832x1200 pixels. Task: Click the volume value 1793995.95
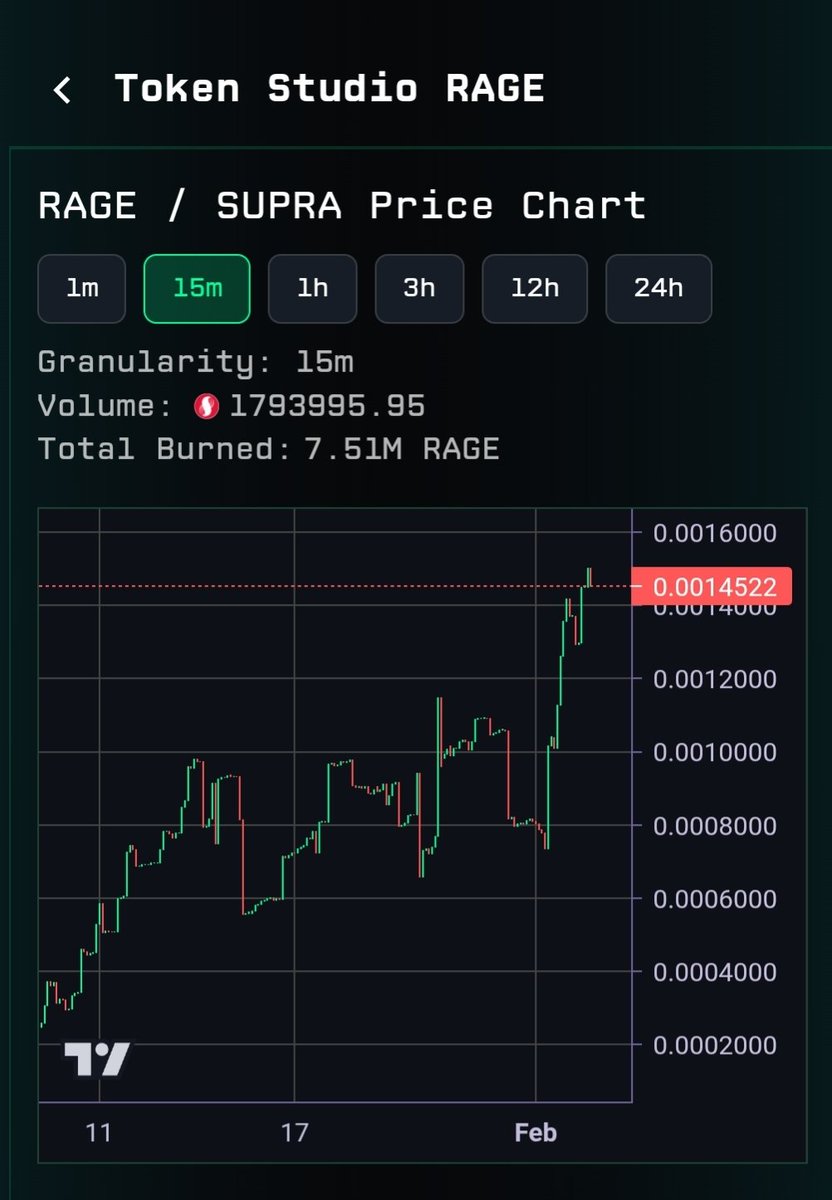(x=327, y=407)
